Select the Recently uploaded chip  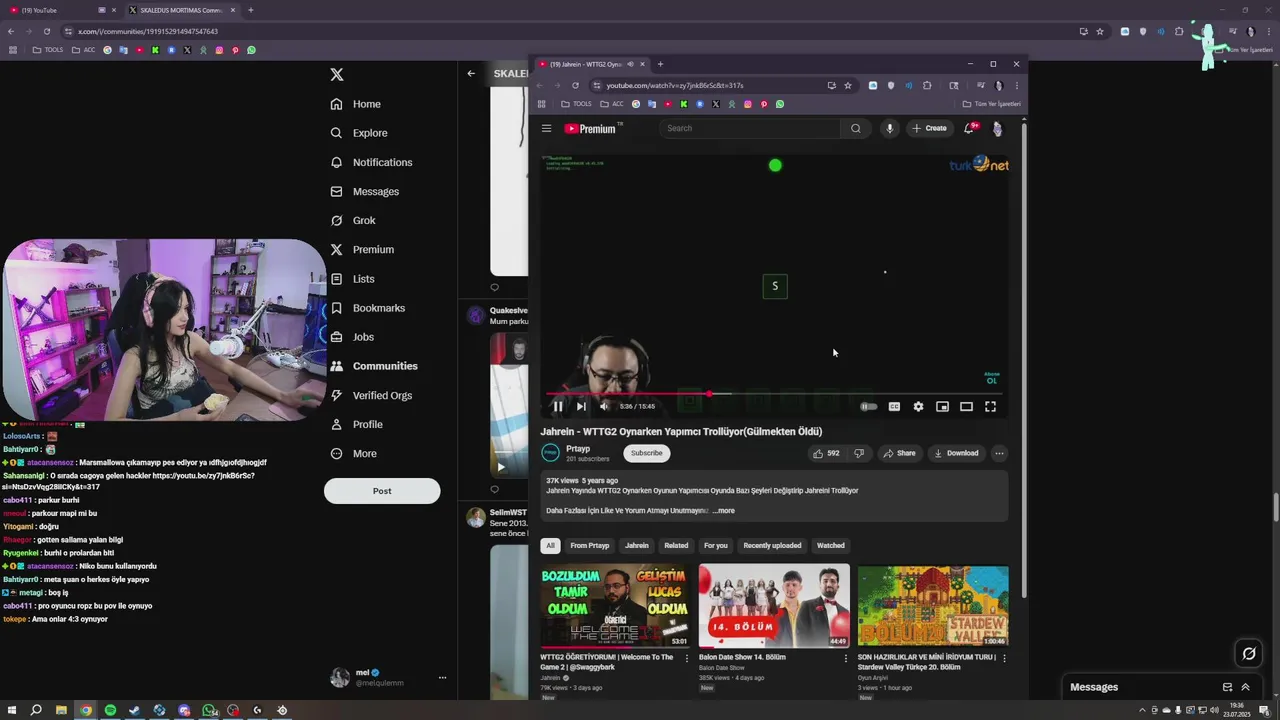pyautogui.click(x=772, y=546)
